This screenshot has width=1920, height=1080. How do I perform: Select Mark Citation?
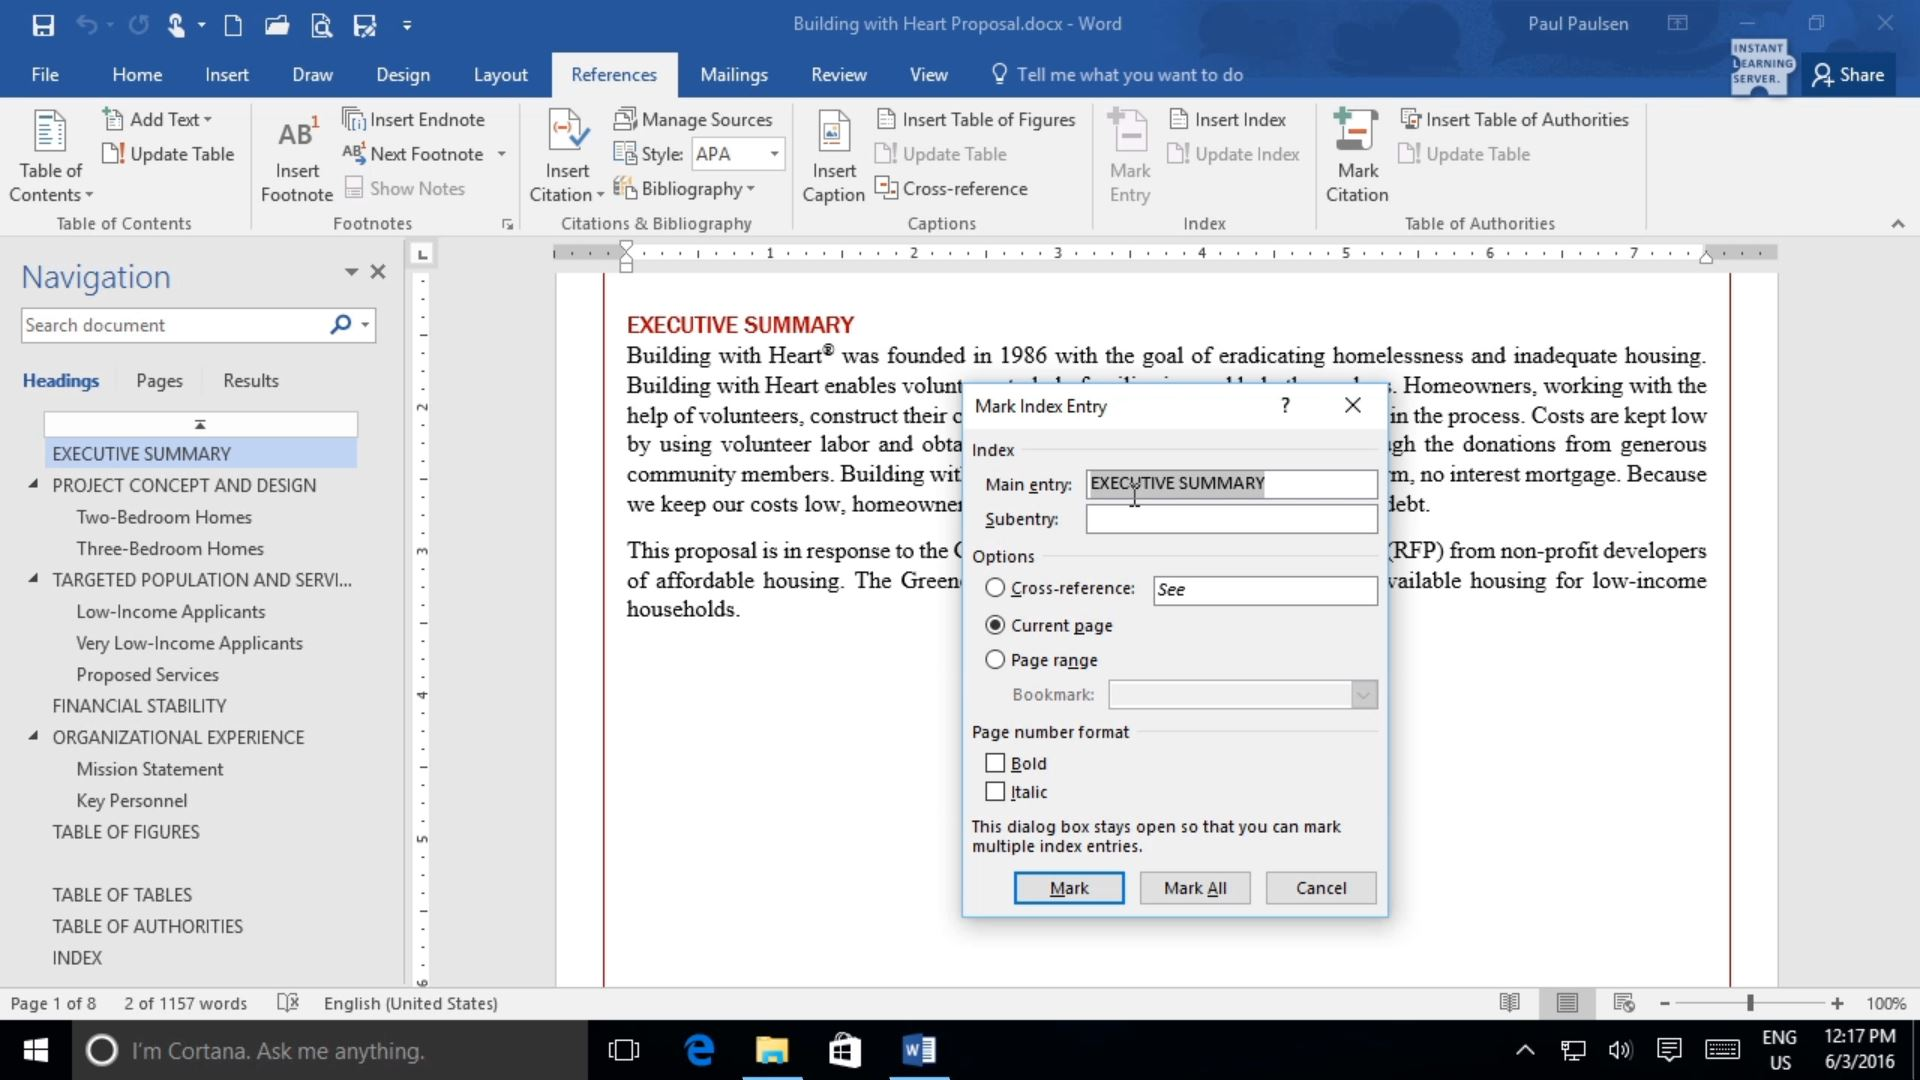point(1355,153)
